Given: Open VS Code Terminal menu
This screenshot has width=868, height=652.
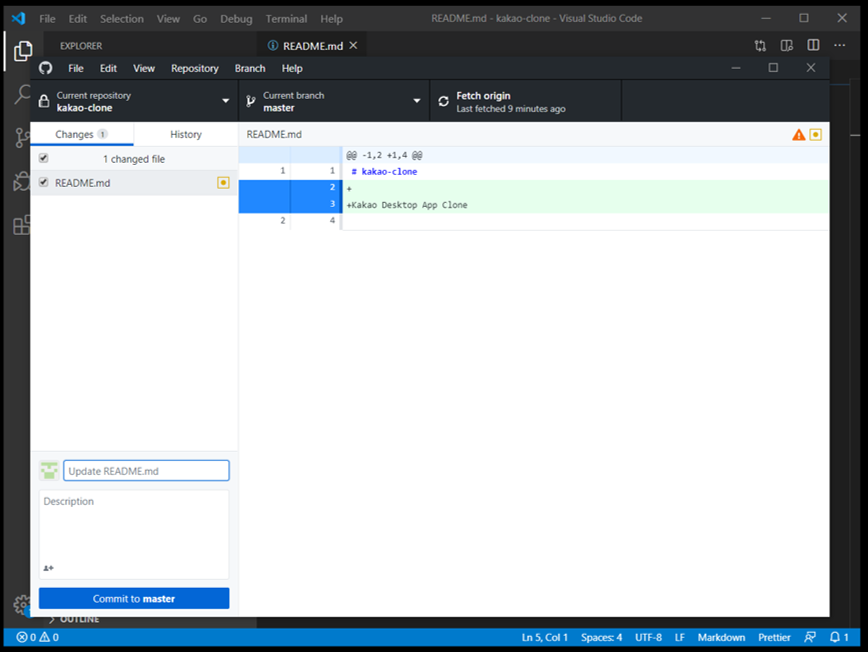Looking at the screenshot, I should pos(286,19).
